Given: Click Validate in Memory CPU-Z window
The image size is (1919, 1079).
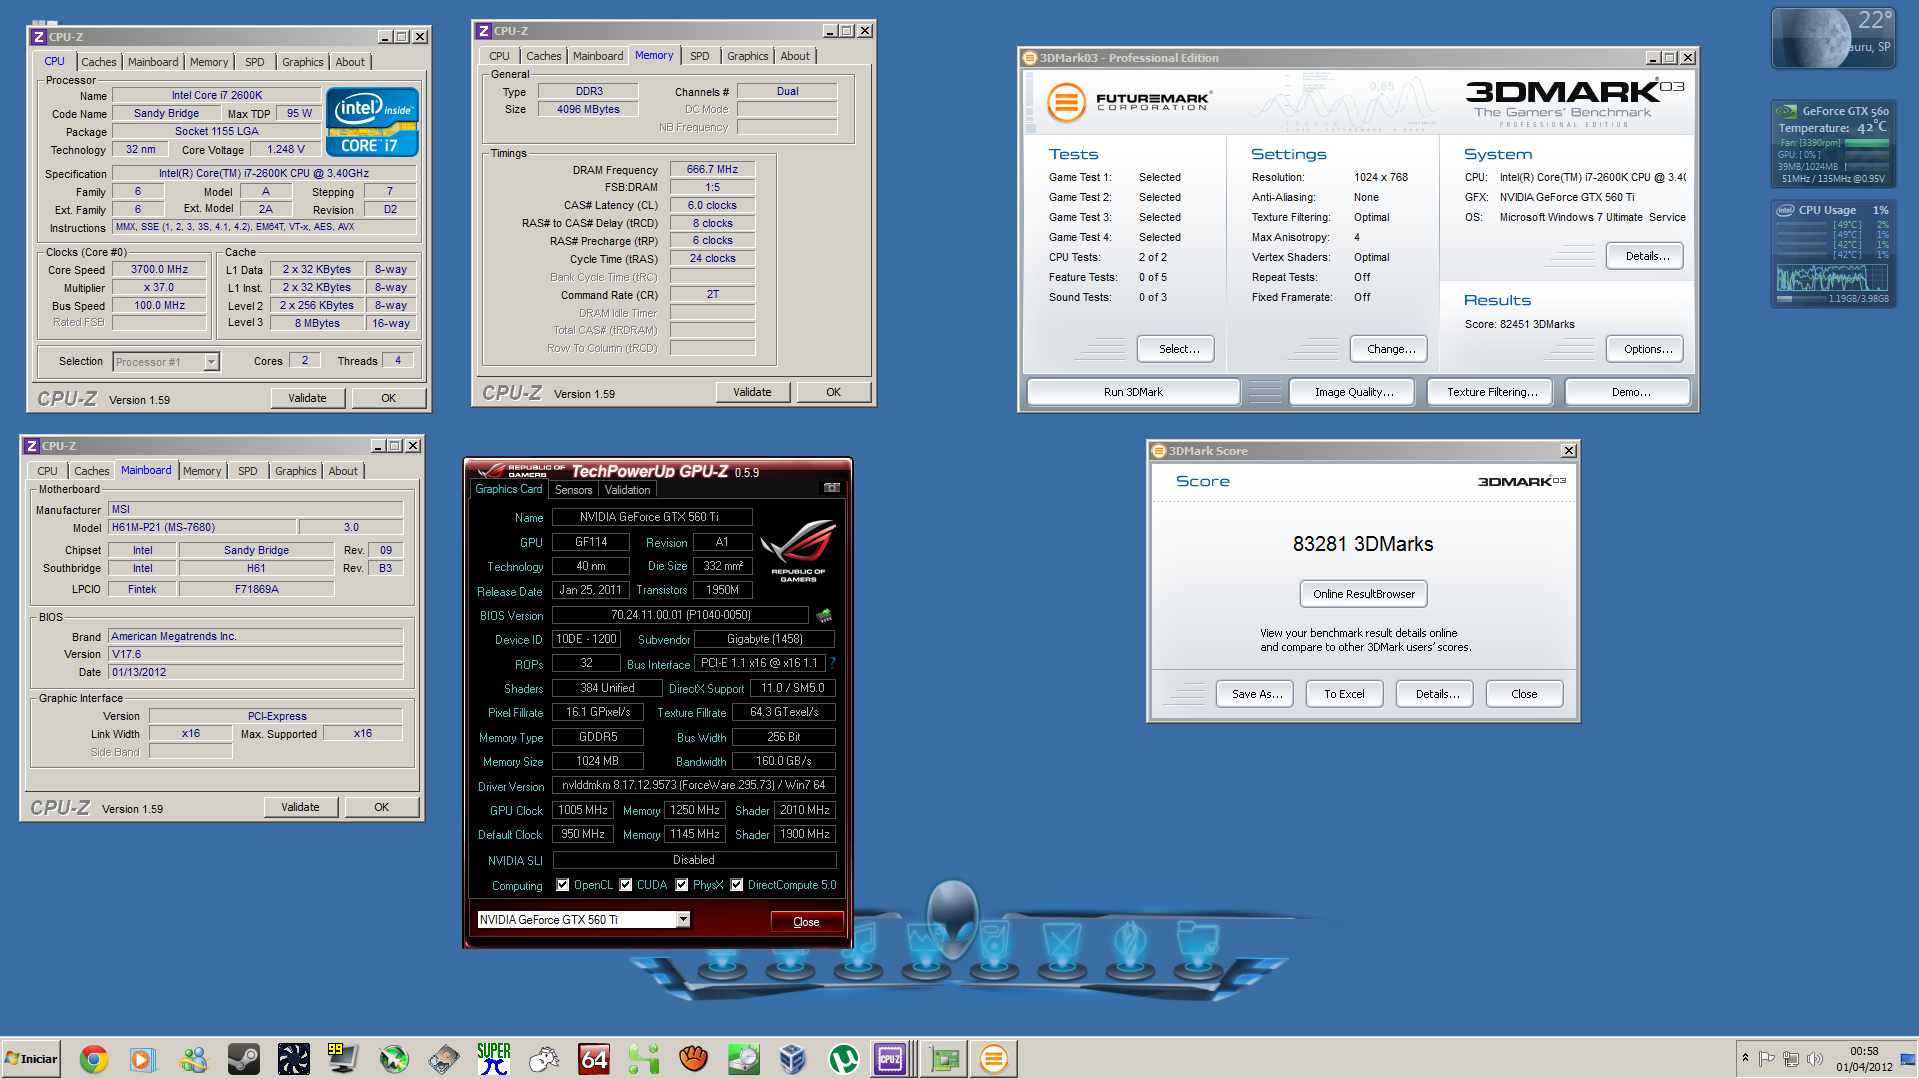Looking at the screenshot, I should [752, 392].
